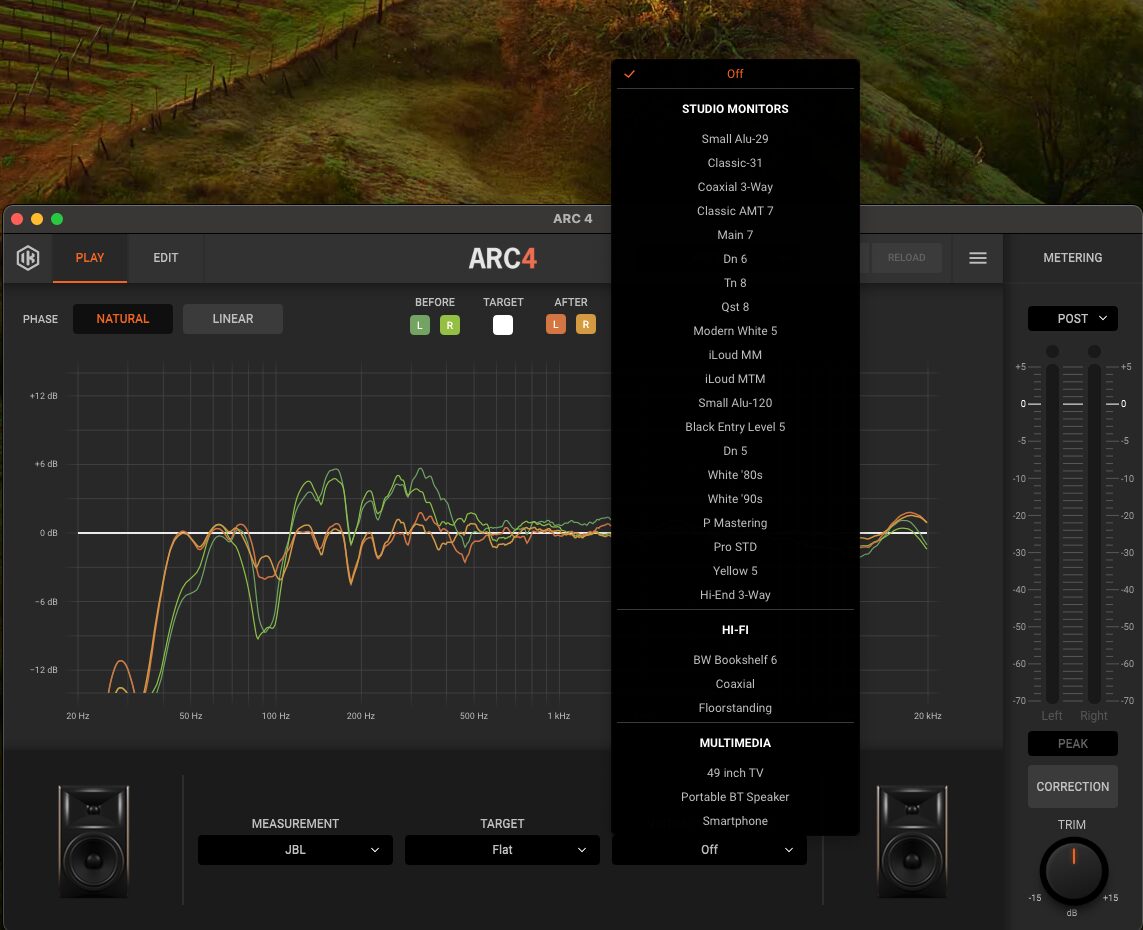Select Linear phase mode
Image resolution: width=1143 pixels, height=930 pixels.
tap(233, 319)
